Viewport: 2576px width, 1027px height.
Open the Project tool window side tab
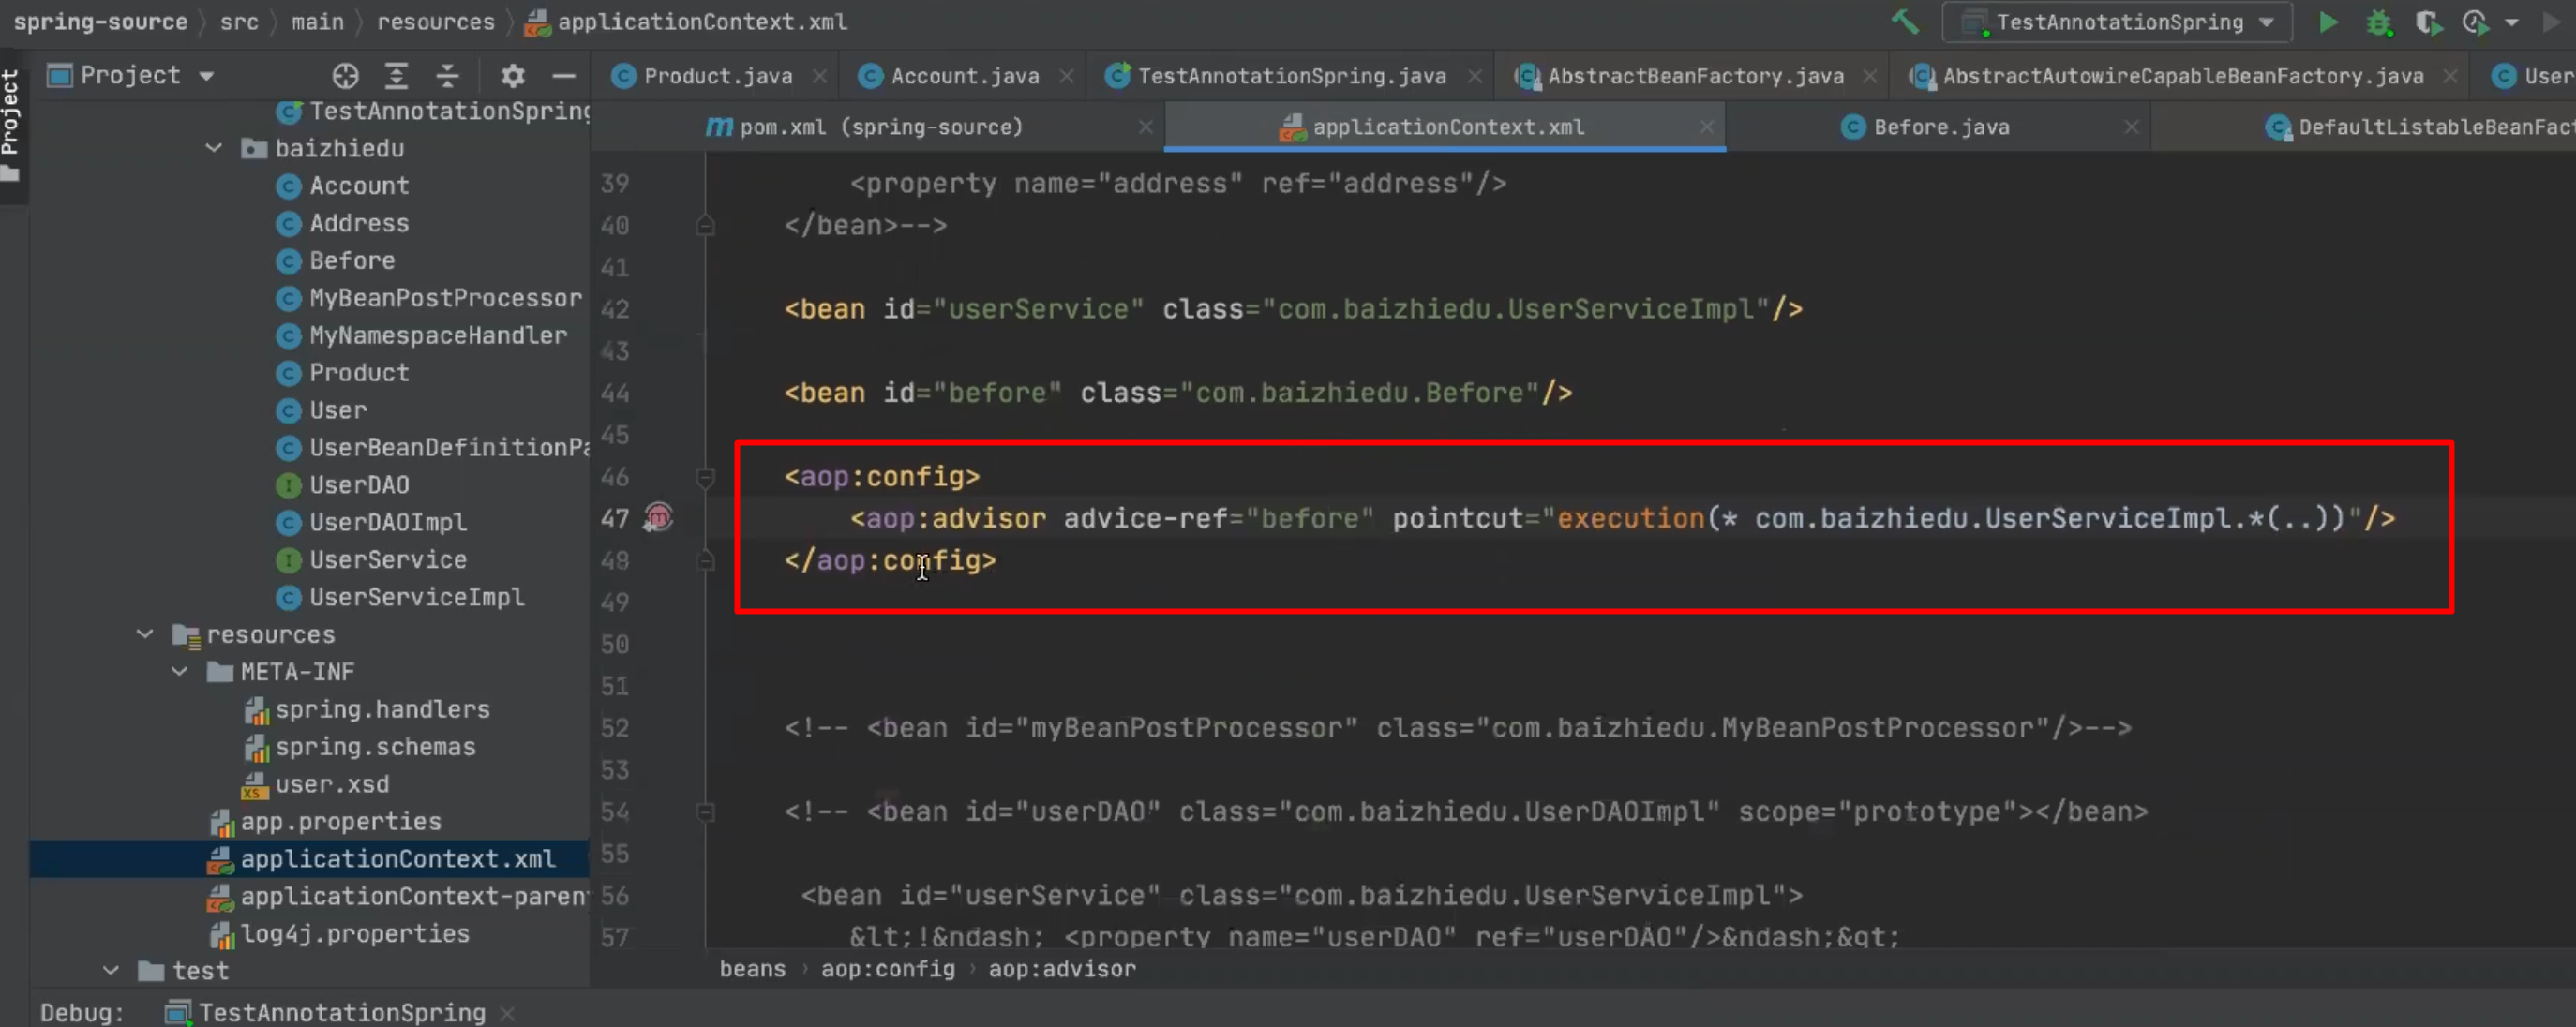click(11, 126)
